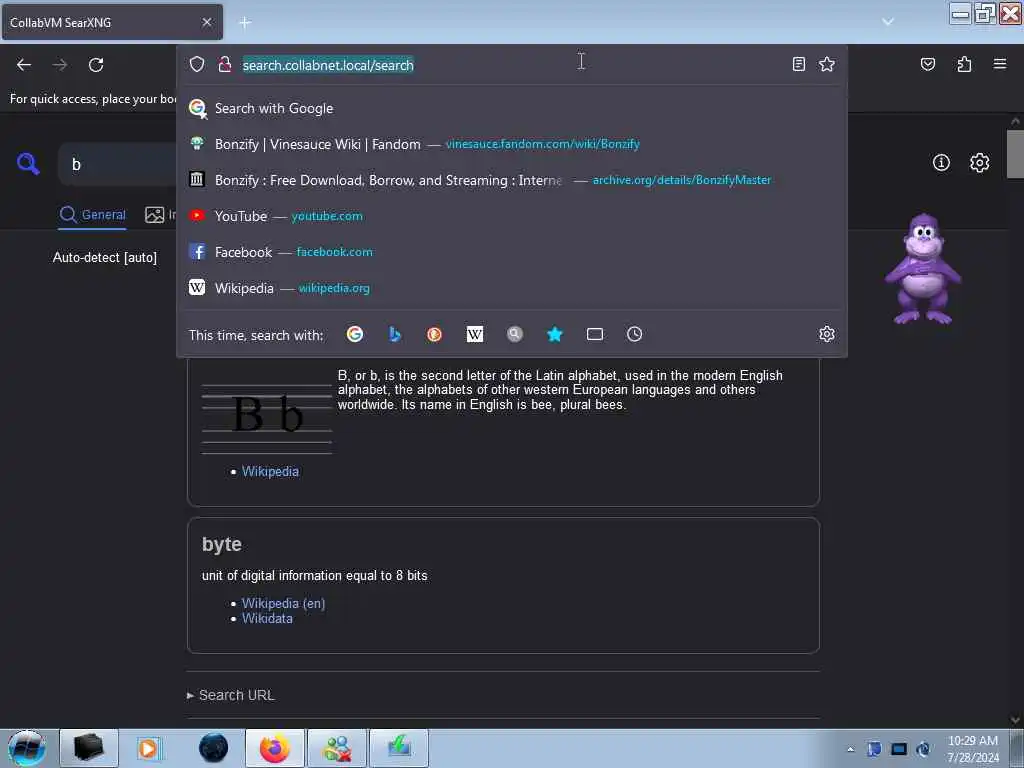Search bookmarks using the blue star icon
1024x768 pixels.
tap(554, 334)
